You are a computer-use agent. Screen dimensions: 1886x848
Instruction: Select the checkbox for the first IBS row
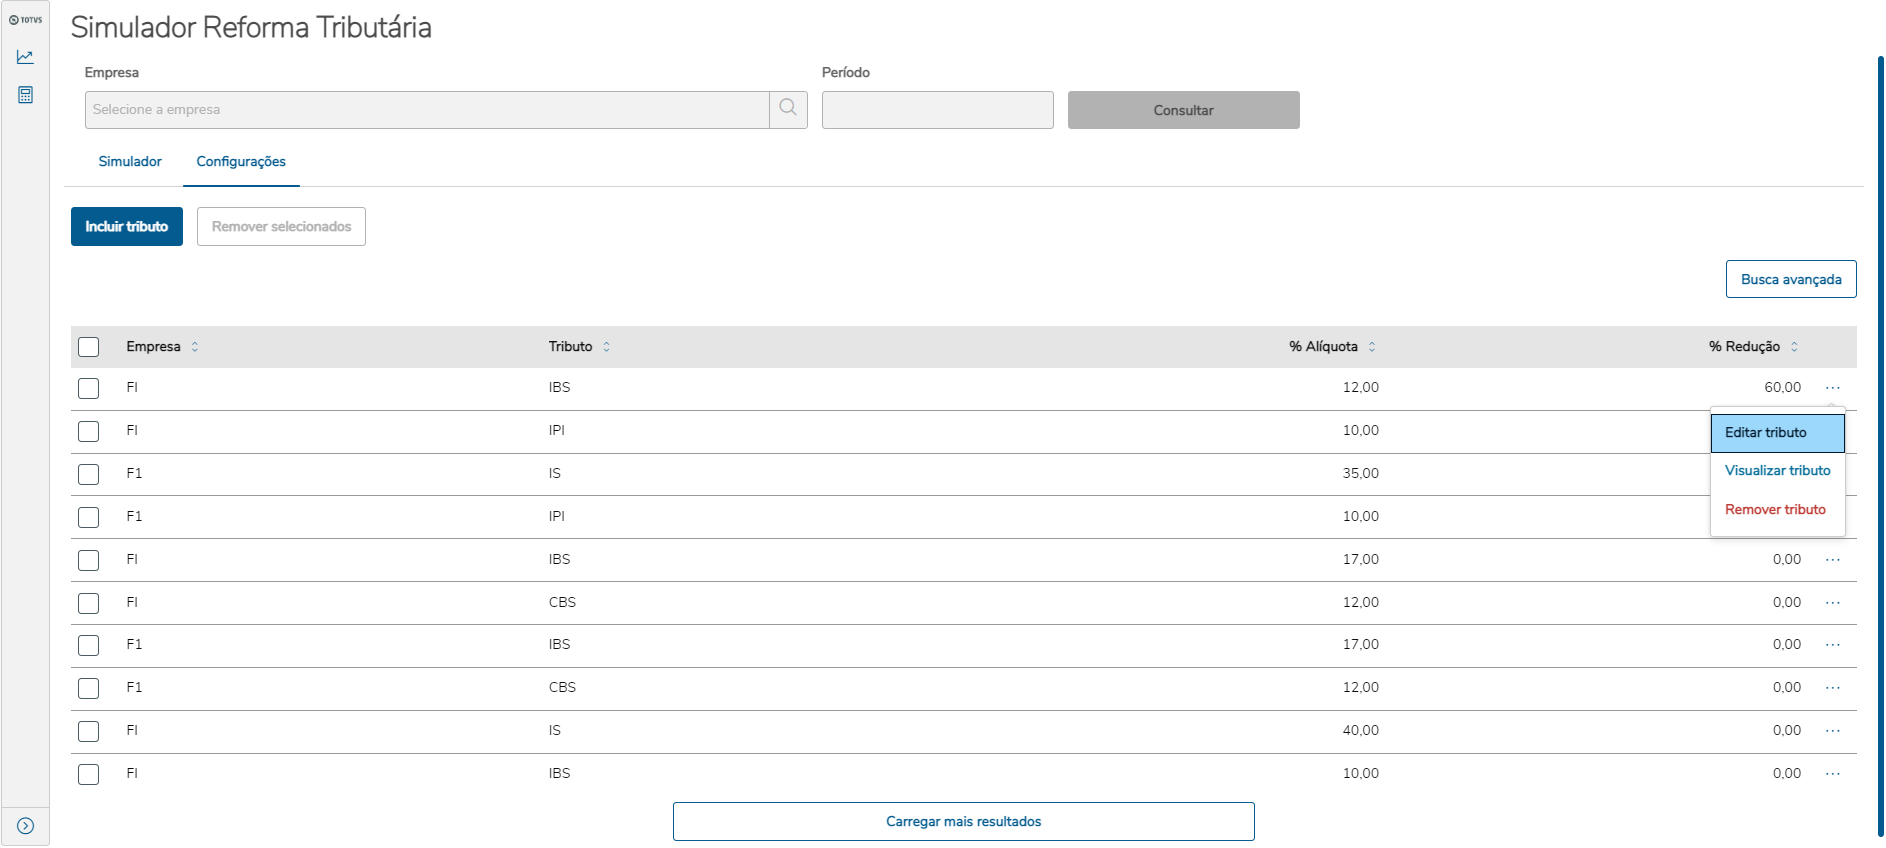[89, 388]
